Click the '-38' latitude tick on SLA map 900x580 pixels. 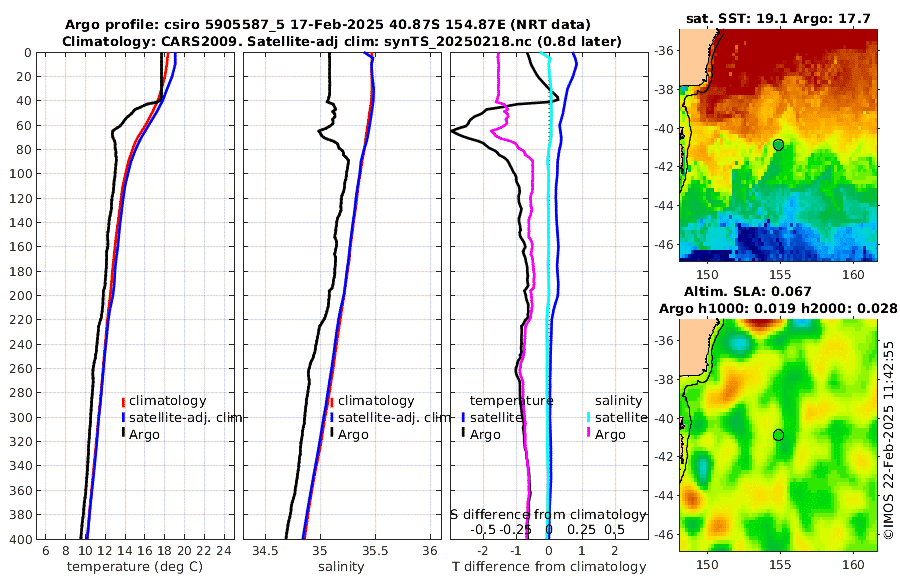(664, 380)
